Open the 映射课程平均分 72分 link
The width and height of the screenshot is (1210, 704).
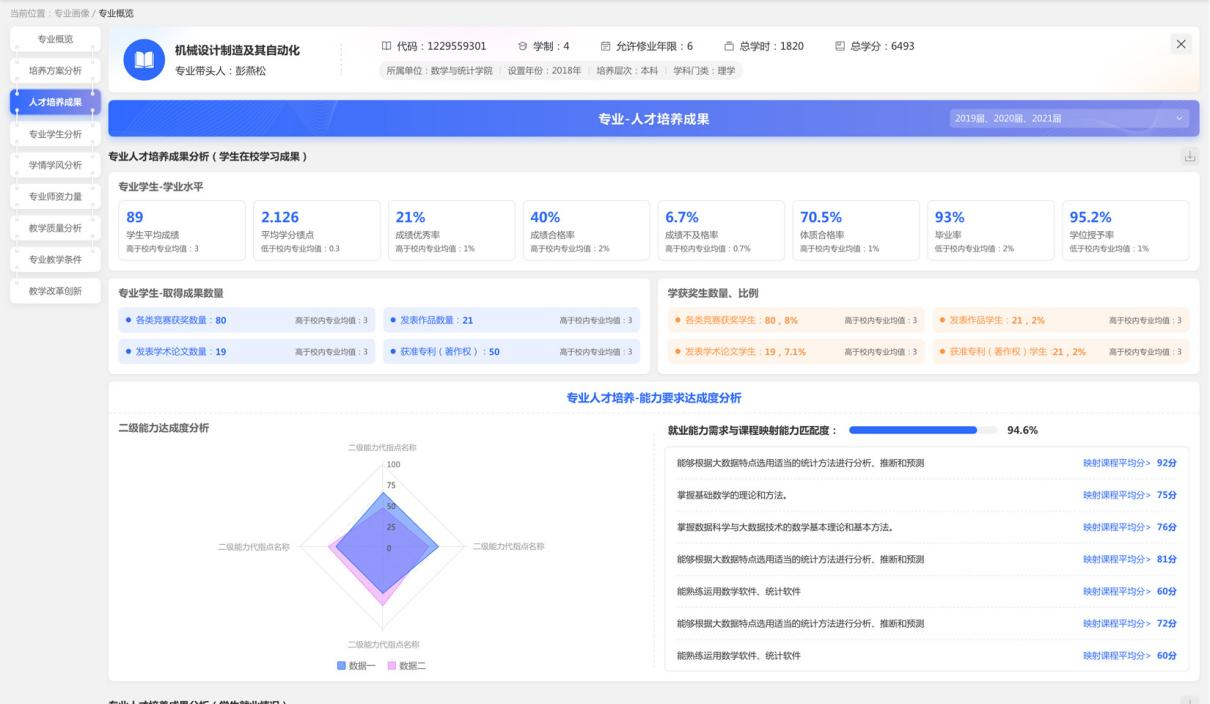1129,623
